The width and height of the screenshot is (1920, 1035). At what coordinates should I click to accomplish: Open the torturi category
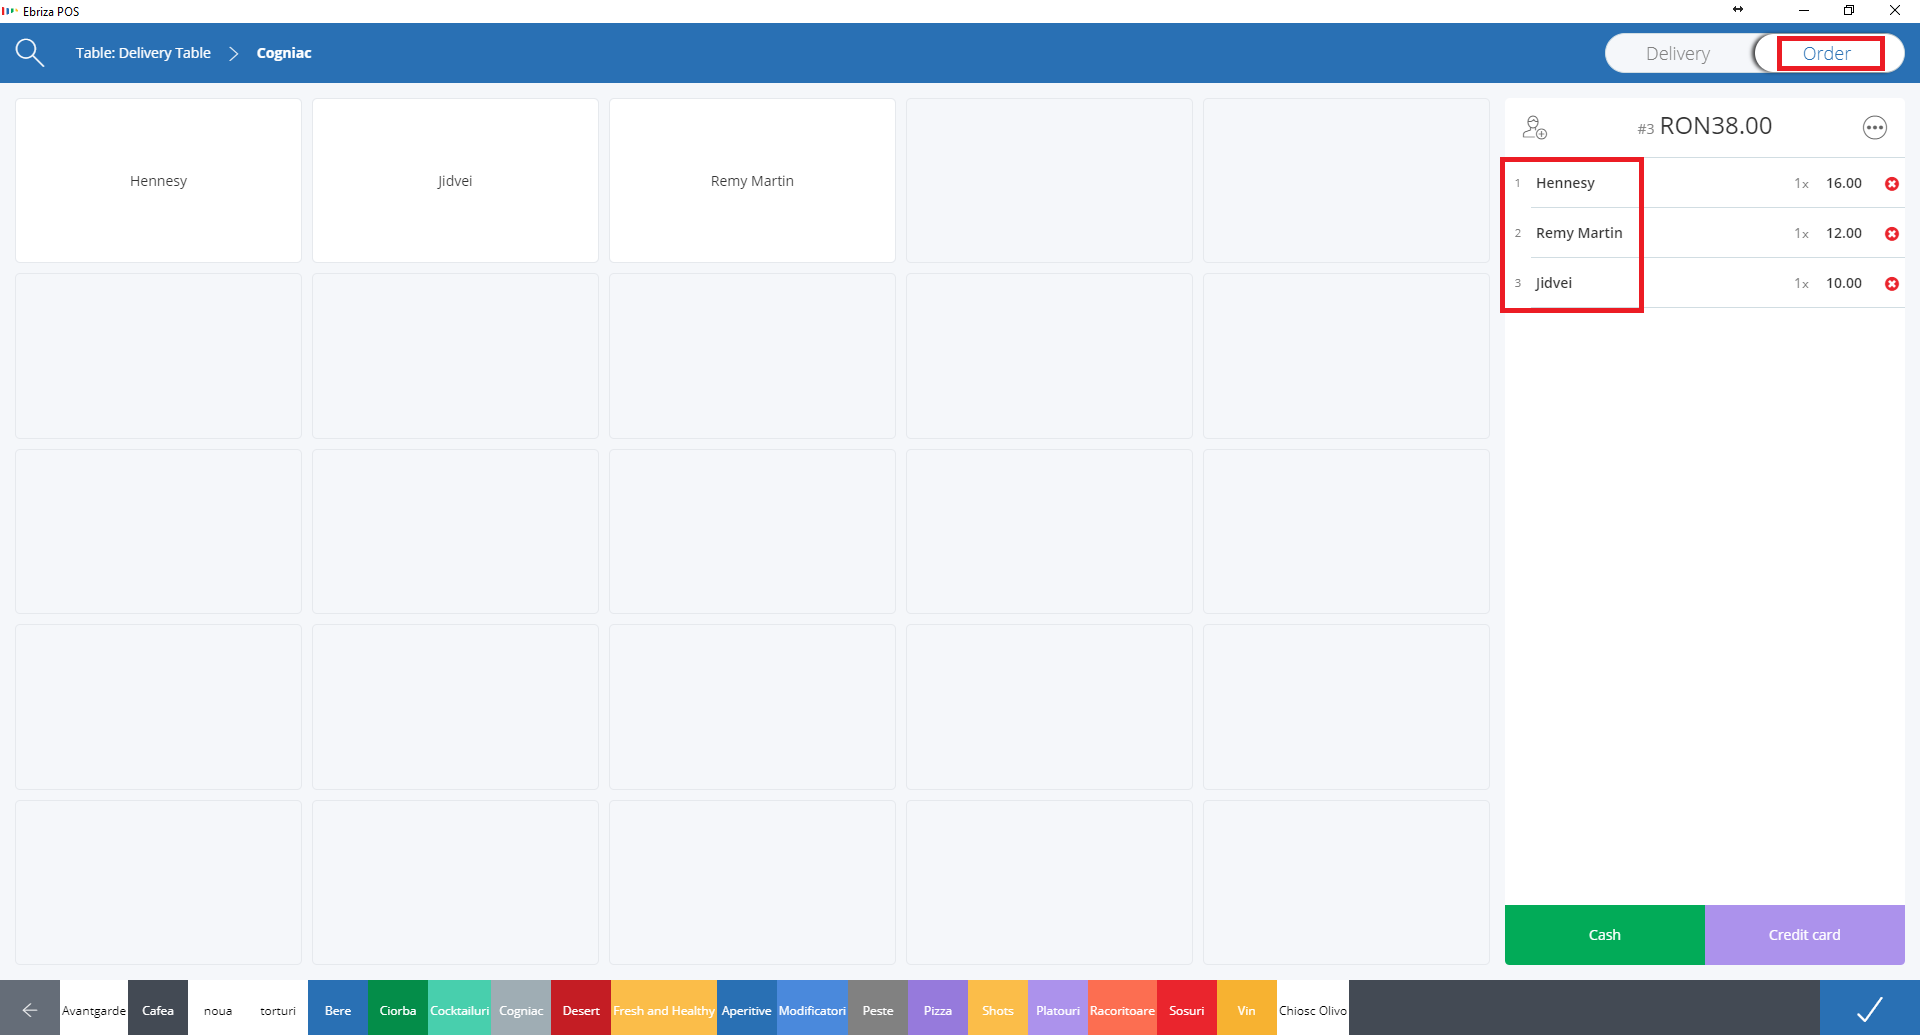point(278,1010)
